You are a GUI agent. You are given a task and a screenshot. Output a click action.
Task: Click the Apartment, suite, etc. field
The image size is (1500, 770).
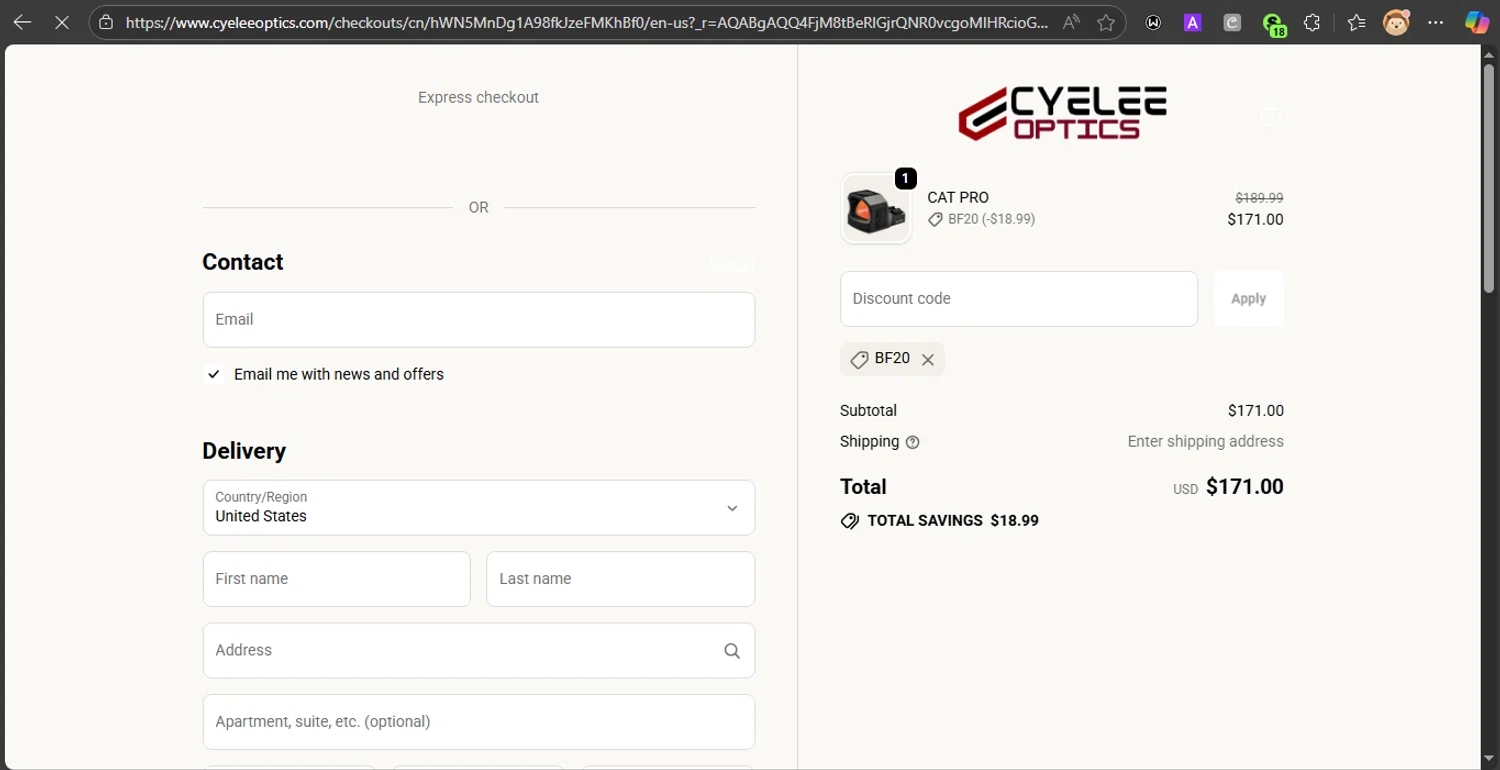pyautogui.click(x=479, y=722)
